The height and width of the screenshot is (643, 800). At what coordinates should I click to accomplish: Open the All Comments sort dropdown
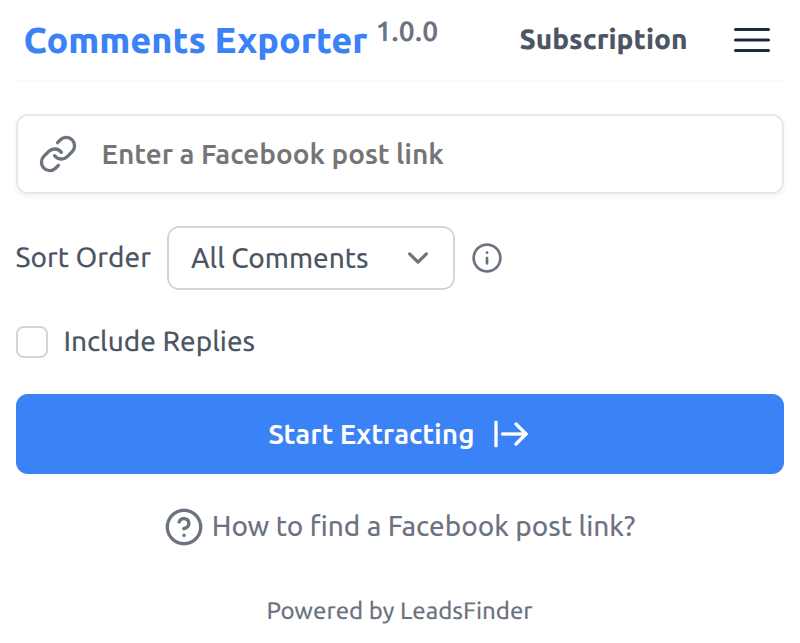click(x=310, y=258)
